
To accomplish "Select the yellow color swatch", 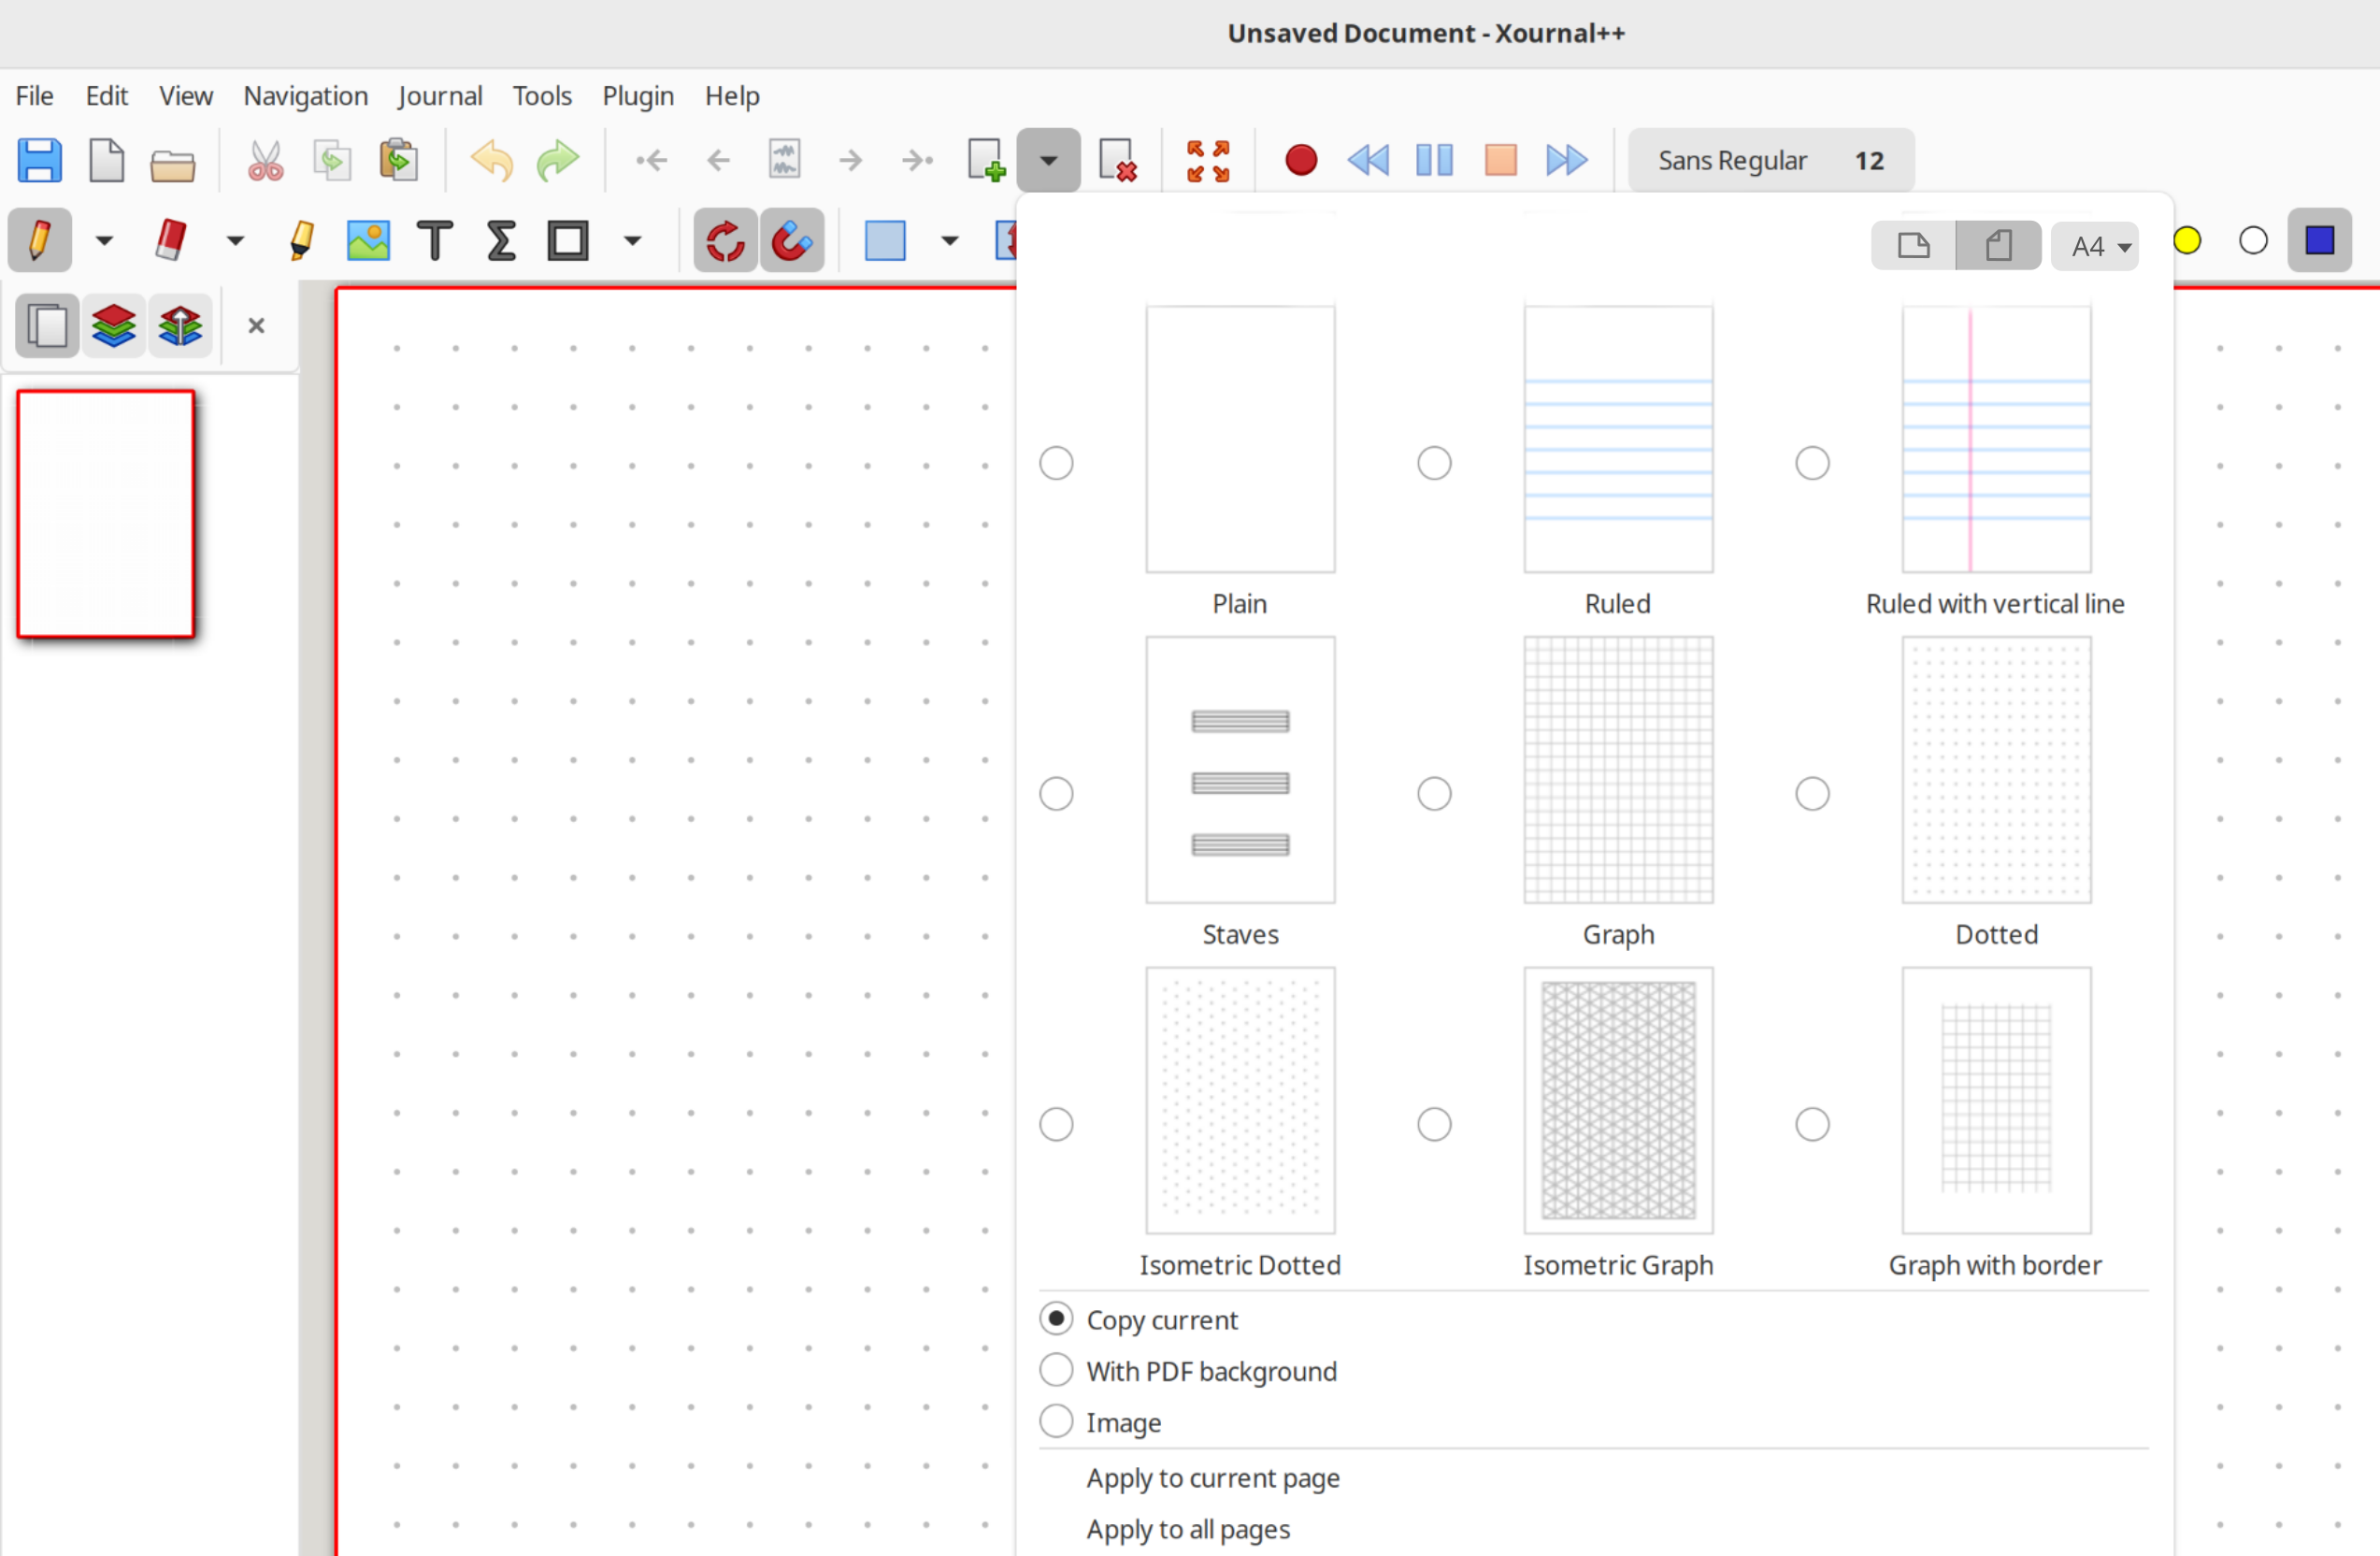I will [2188, 240].
